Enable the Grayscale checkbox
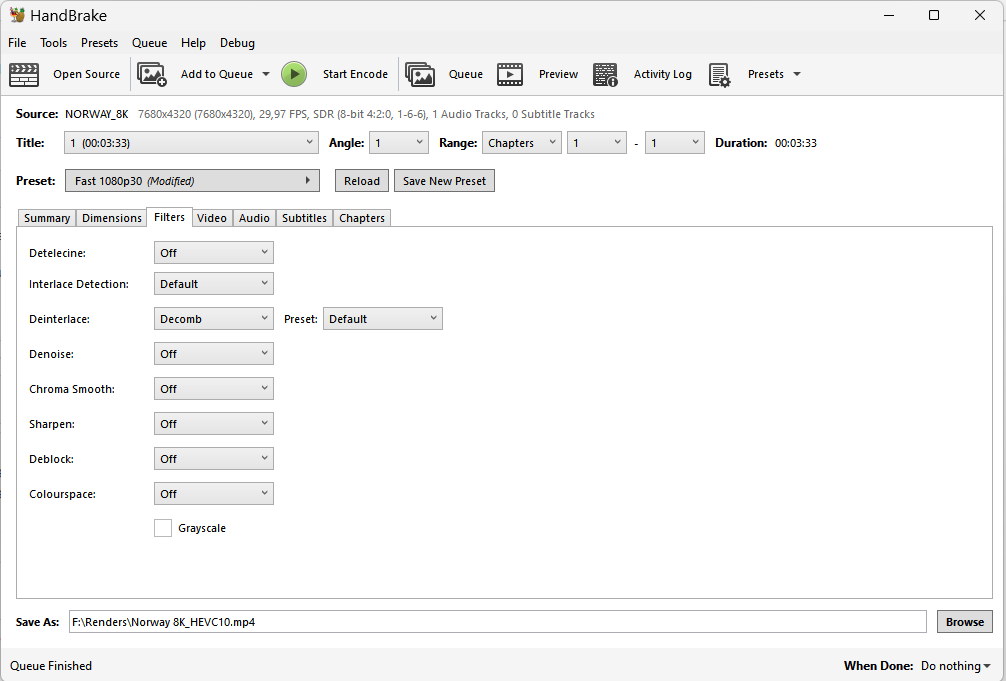Screen dimensions: 1006x681 (x=163, y=528)
